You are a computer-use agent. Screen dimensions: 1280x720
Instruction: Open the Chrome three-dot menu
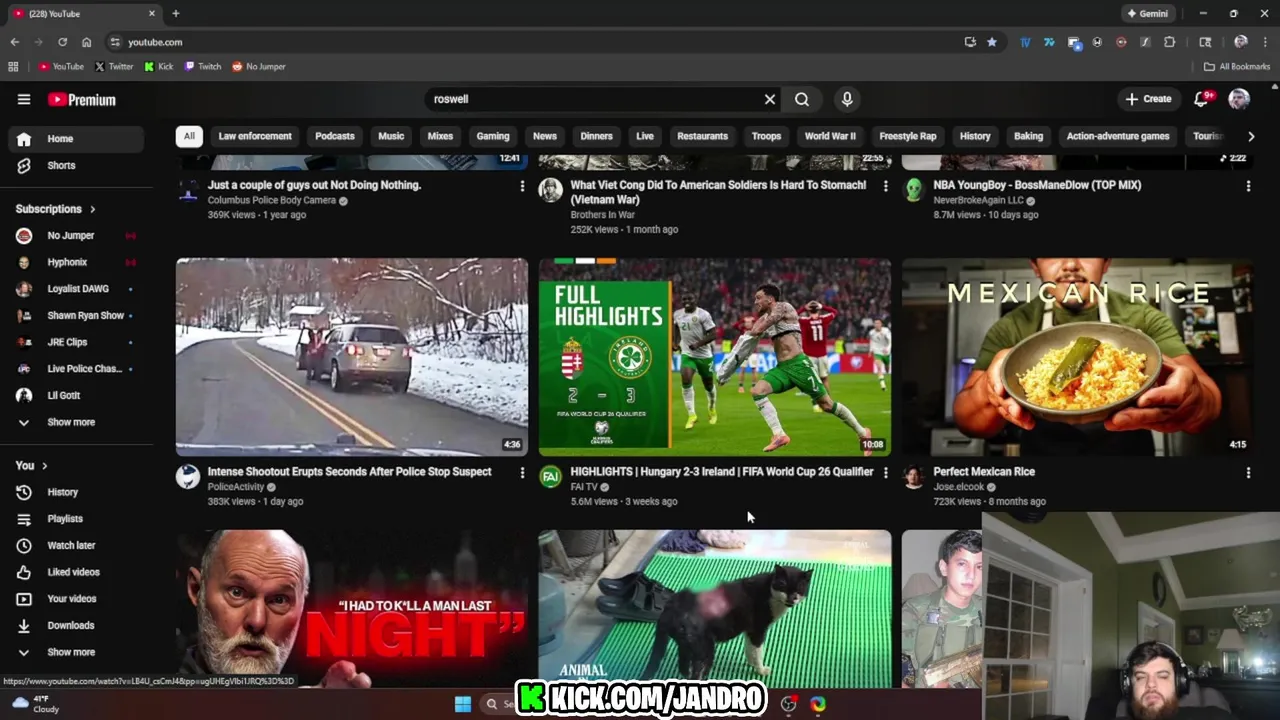click(x=1265, y=42)
